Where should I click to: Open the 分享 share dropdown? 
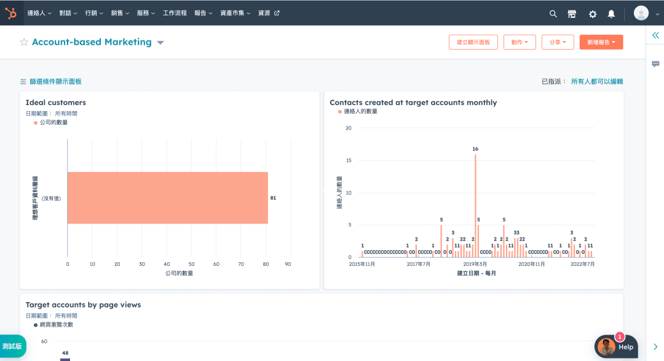click(x=557, y=42)
